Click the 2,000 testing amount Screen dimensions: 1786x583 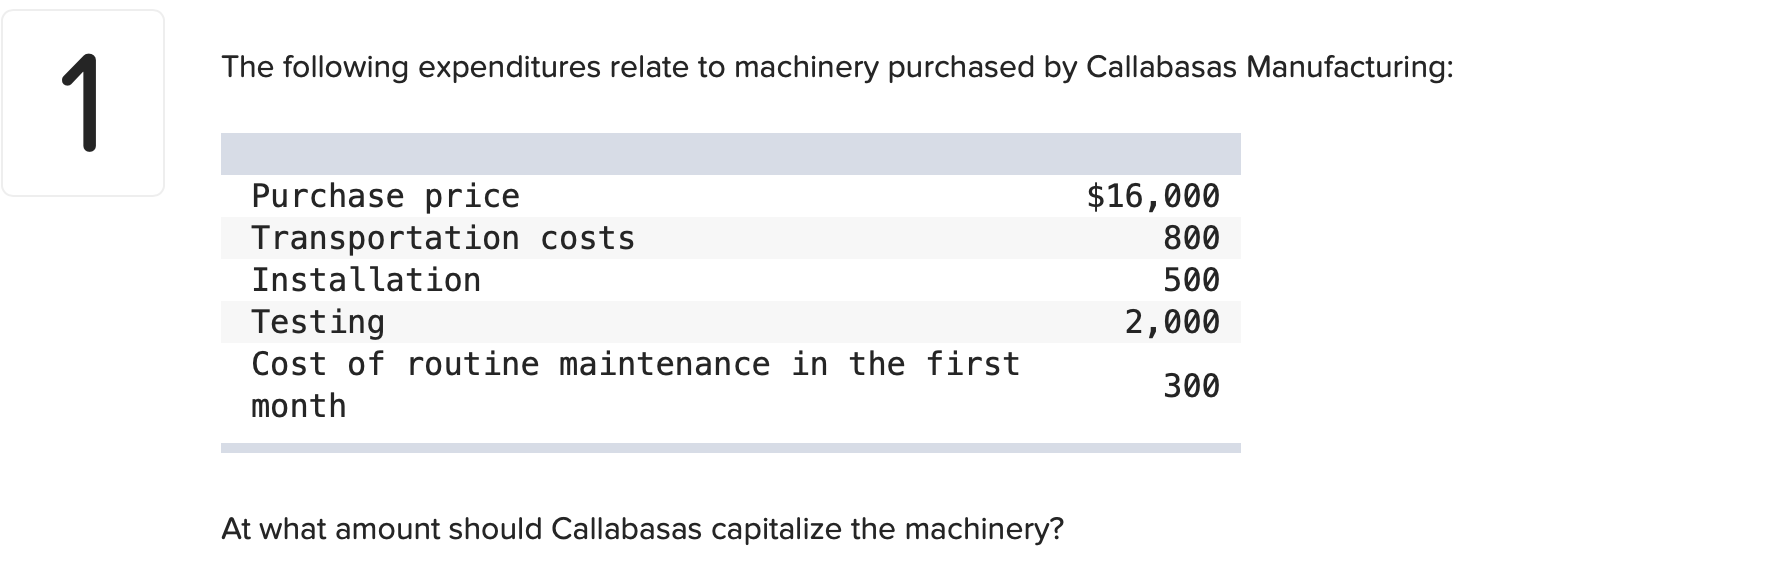tap(1172, 322)
